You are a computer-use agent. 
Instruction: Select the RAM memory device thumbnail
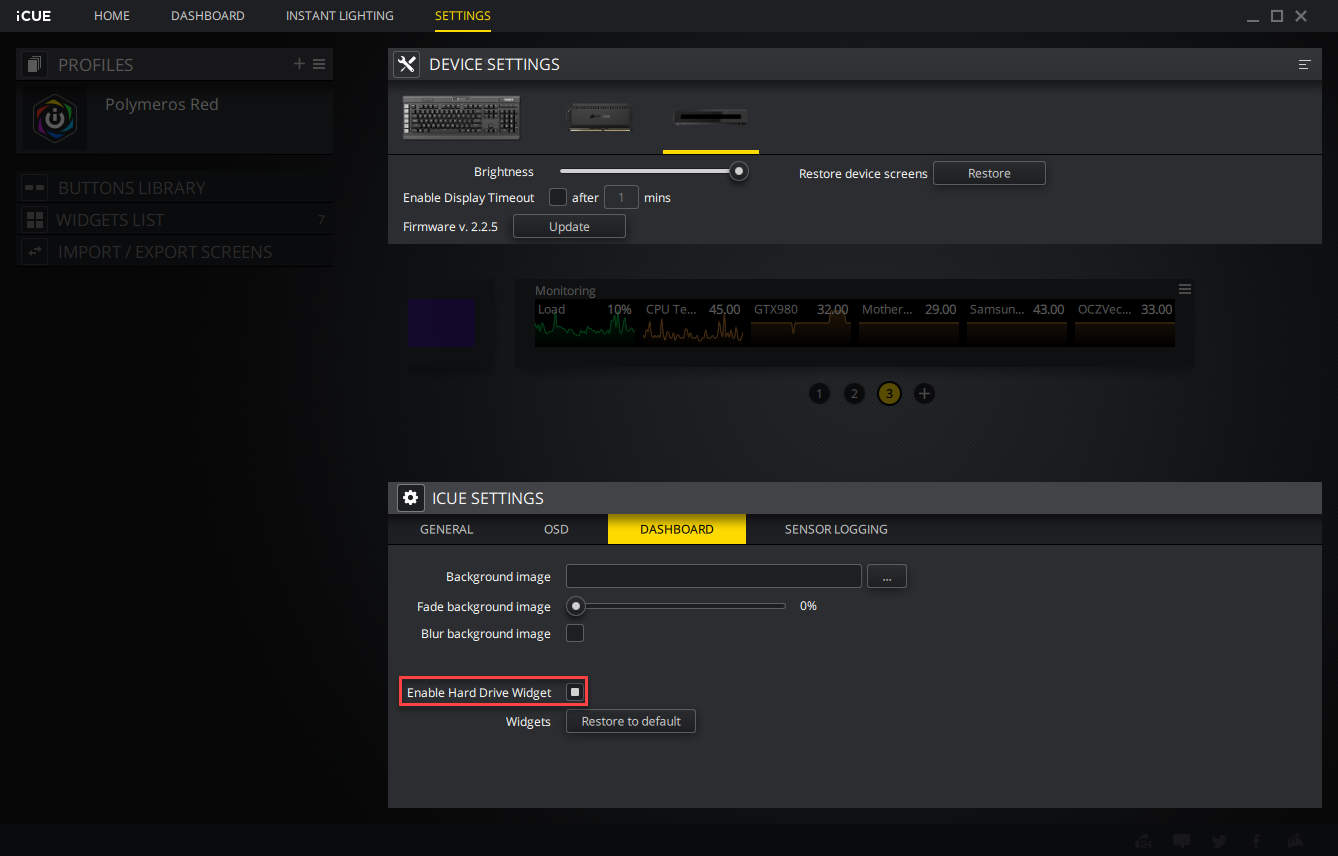(600, 117)
